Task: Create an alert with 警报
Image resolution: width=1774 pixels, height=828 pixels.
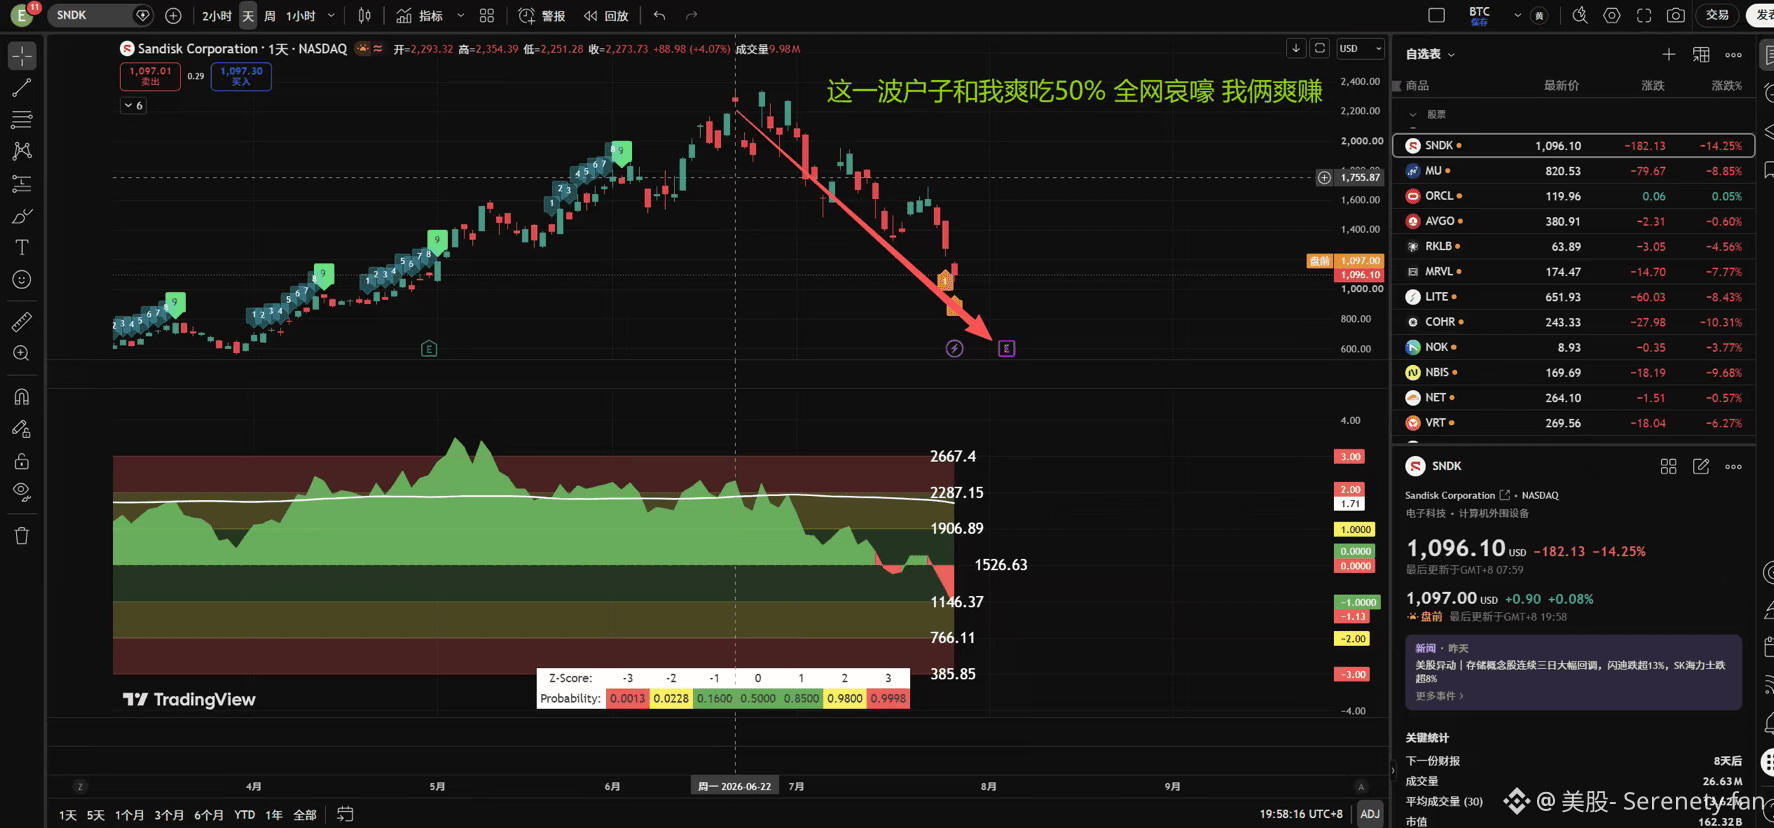Action: (x=542, y=16)
